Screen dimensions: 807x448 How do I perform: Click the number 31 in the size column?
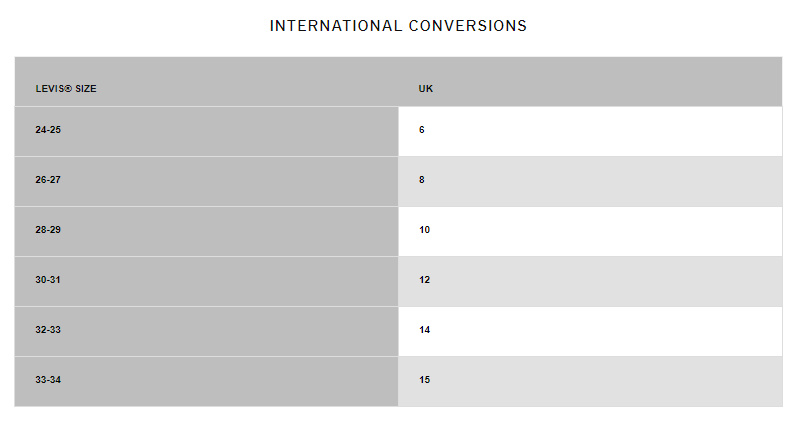pos(56,280)
